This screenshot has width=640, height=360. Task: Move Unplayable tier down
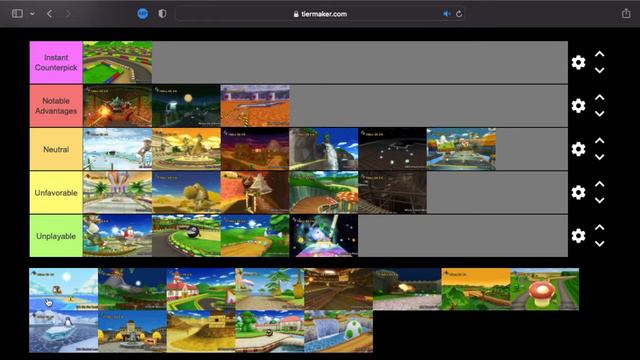point(600,244)
